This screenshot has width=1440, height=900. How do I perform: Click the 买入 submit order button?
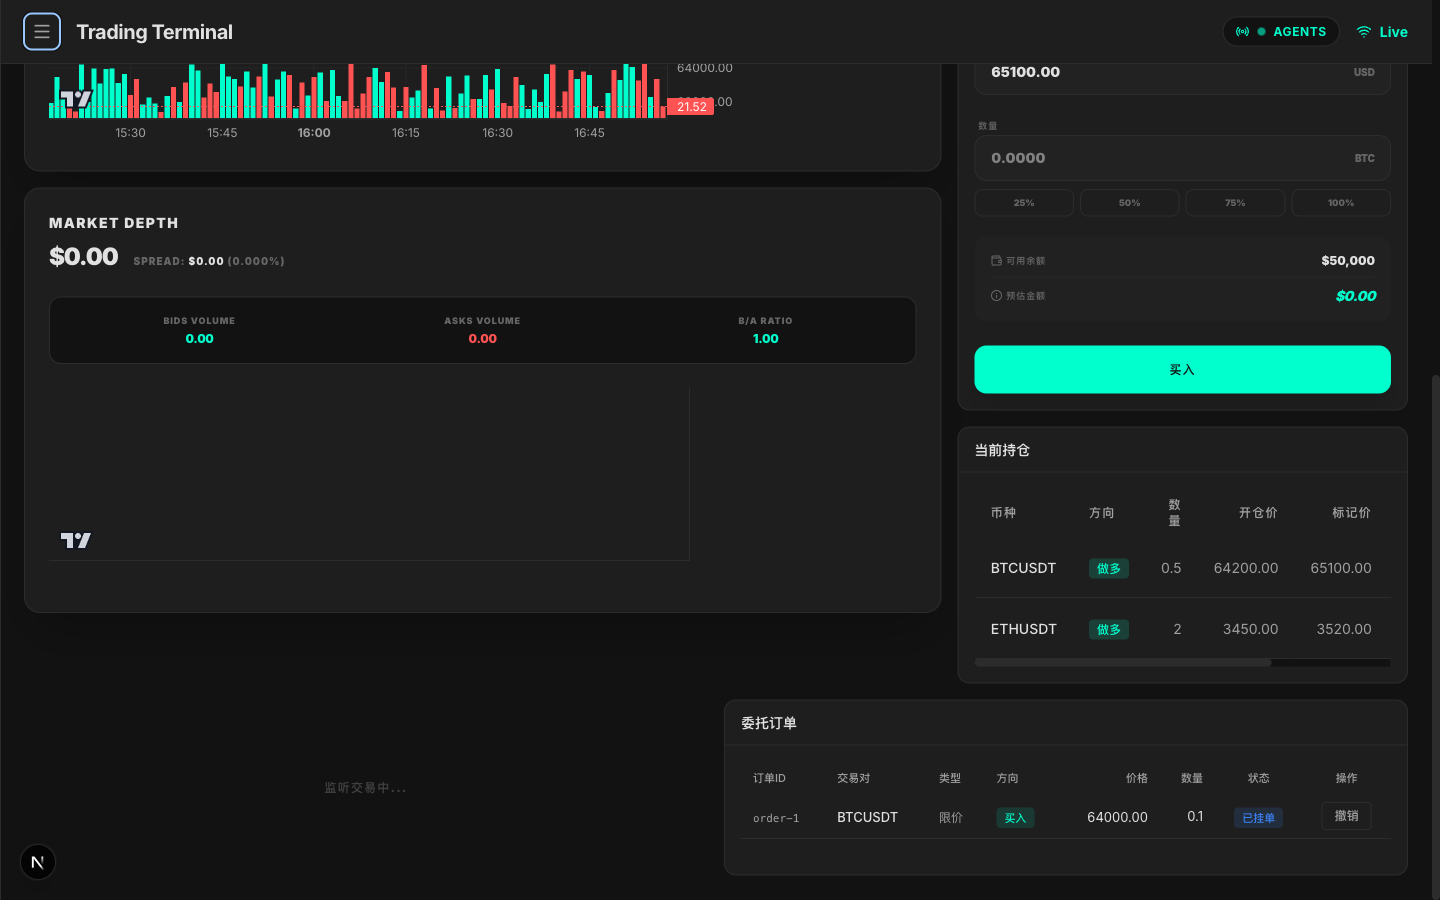(1182, 370)
